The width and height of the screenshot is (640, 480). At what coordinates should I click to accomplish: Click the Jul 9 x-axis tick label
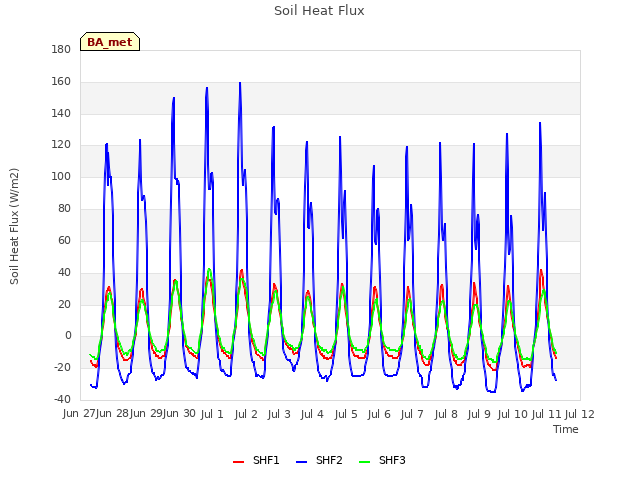tap(479, 414)
